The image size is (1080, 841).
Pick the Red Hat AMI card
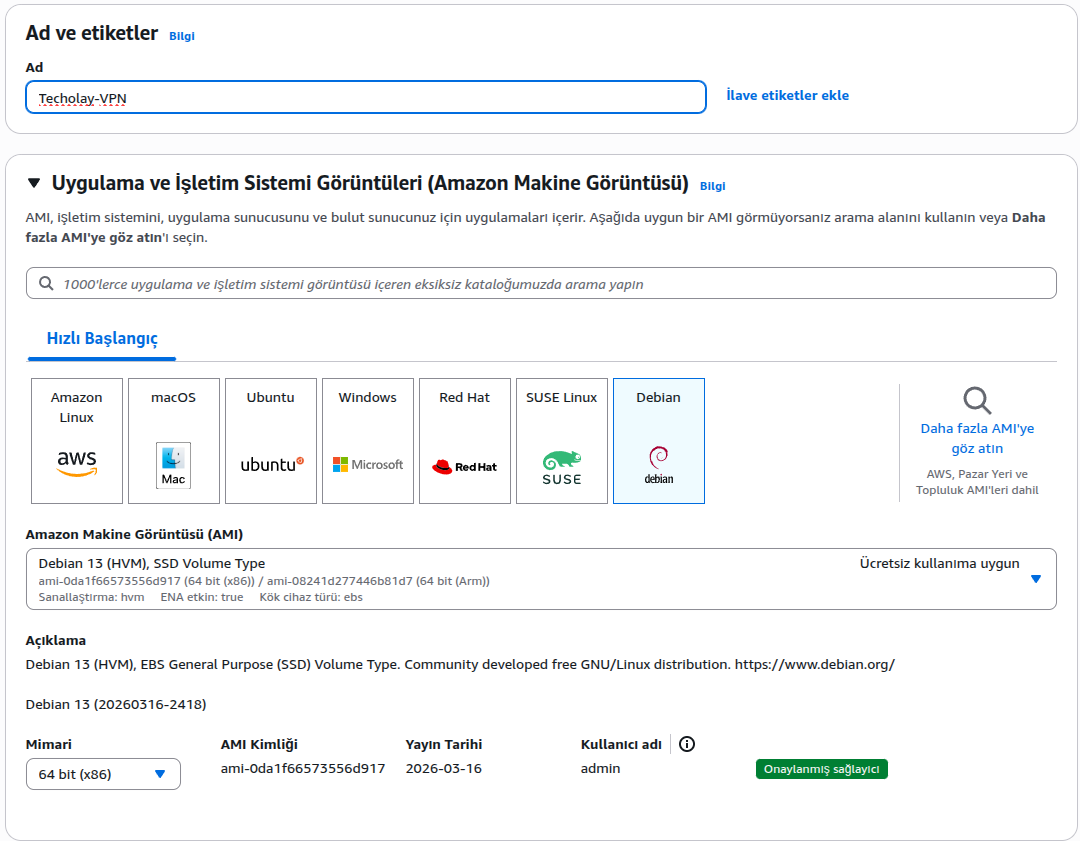(x=465, y=441)
